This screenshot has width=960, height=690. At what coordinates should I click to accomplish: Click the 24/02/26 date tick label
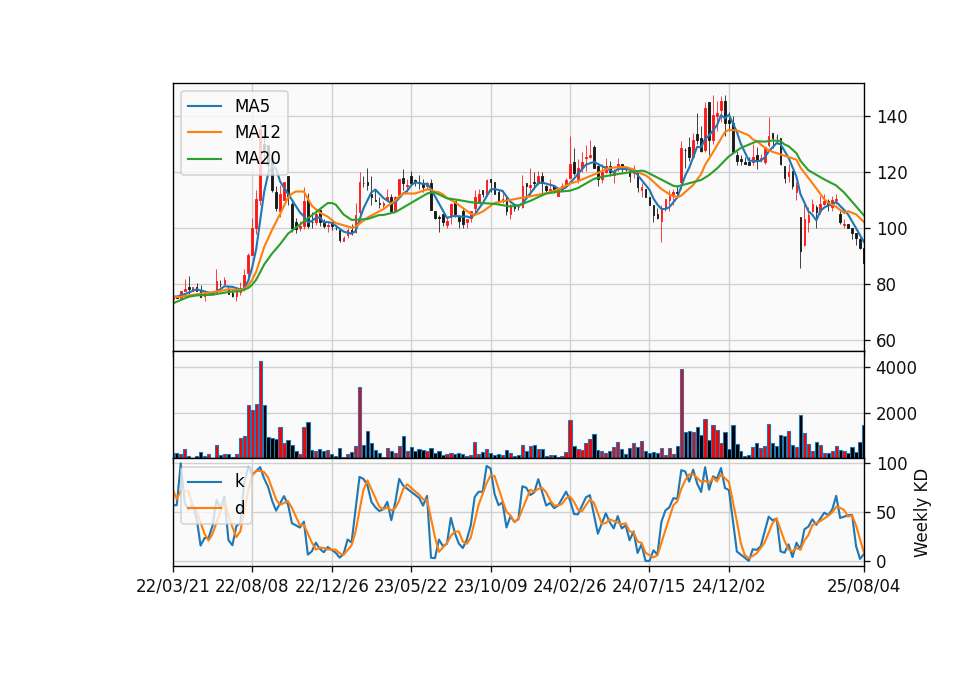coord(569,586)
